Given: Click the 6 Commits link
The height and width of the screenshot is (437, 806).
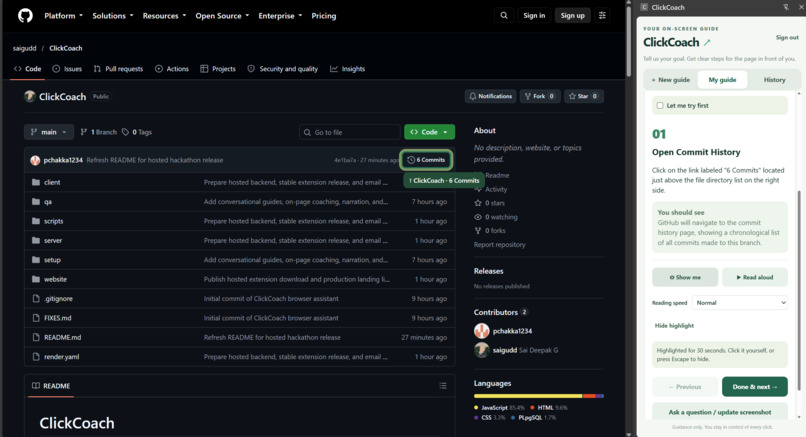Looking at the screenshot, I should pyautogui.click(x=426, y=160).
